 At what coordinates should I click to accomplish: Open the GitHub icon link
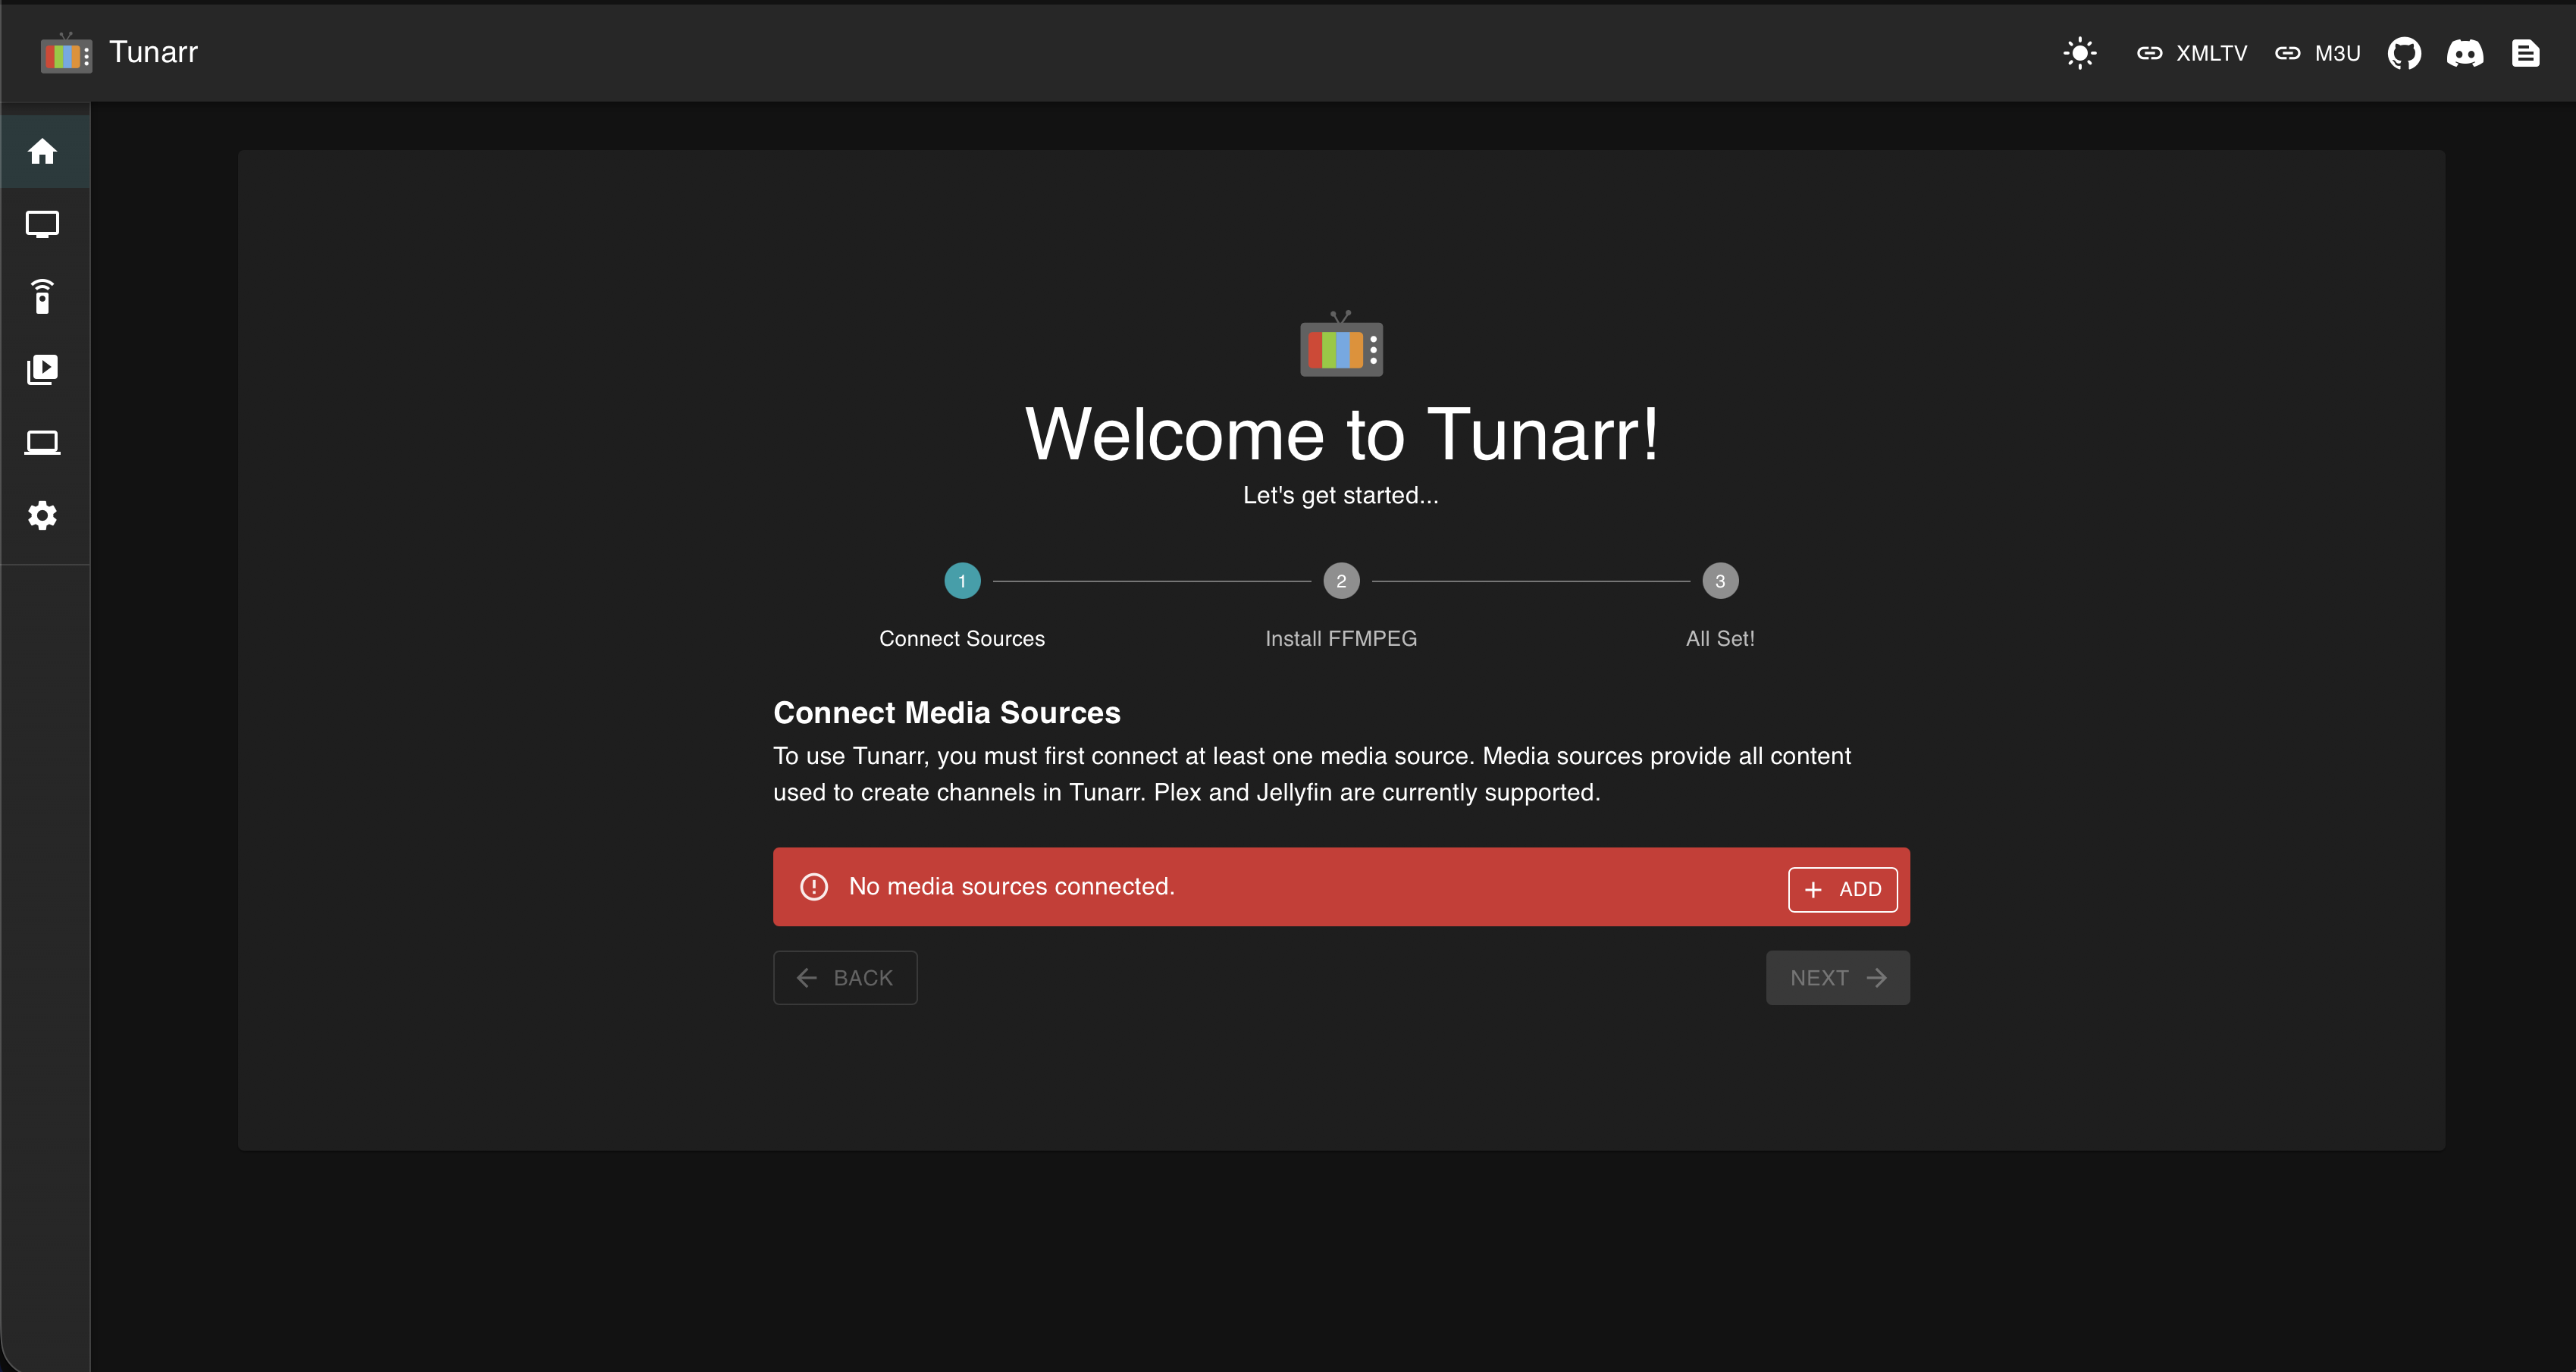tap(2405, 53)
